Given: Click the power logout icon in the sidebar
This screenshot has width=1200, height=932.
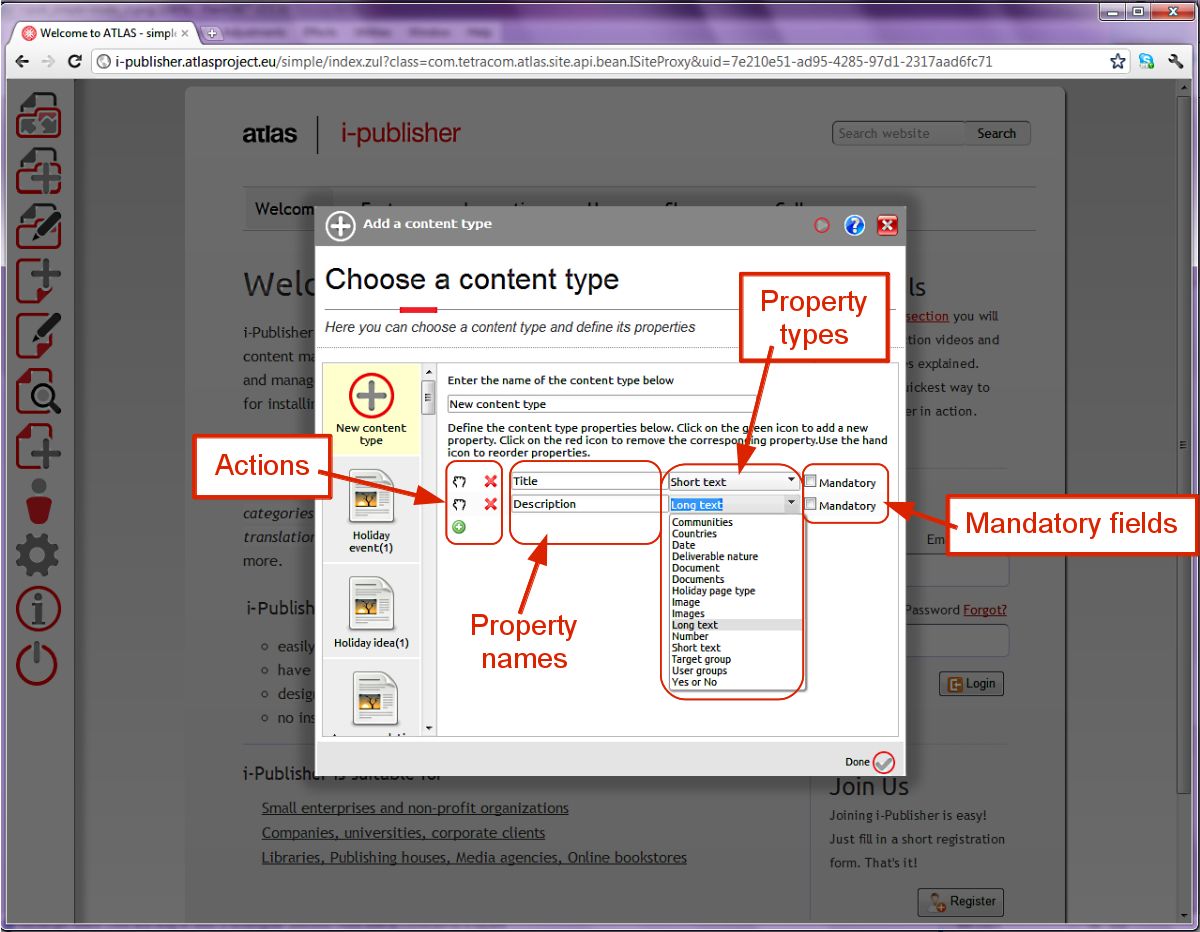Looking at the screenshot, I should (x=39, y=663).
